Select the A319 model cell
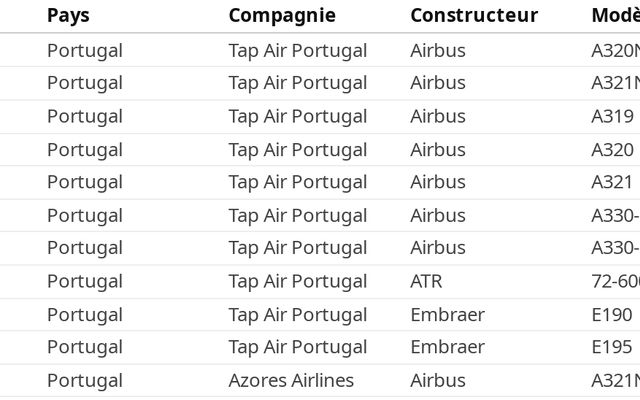This screenshot has width=640, height=400. click(612, 116)
